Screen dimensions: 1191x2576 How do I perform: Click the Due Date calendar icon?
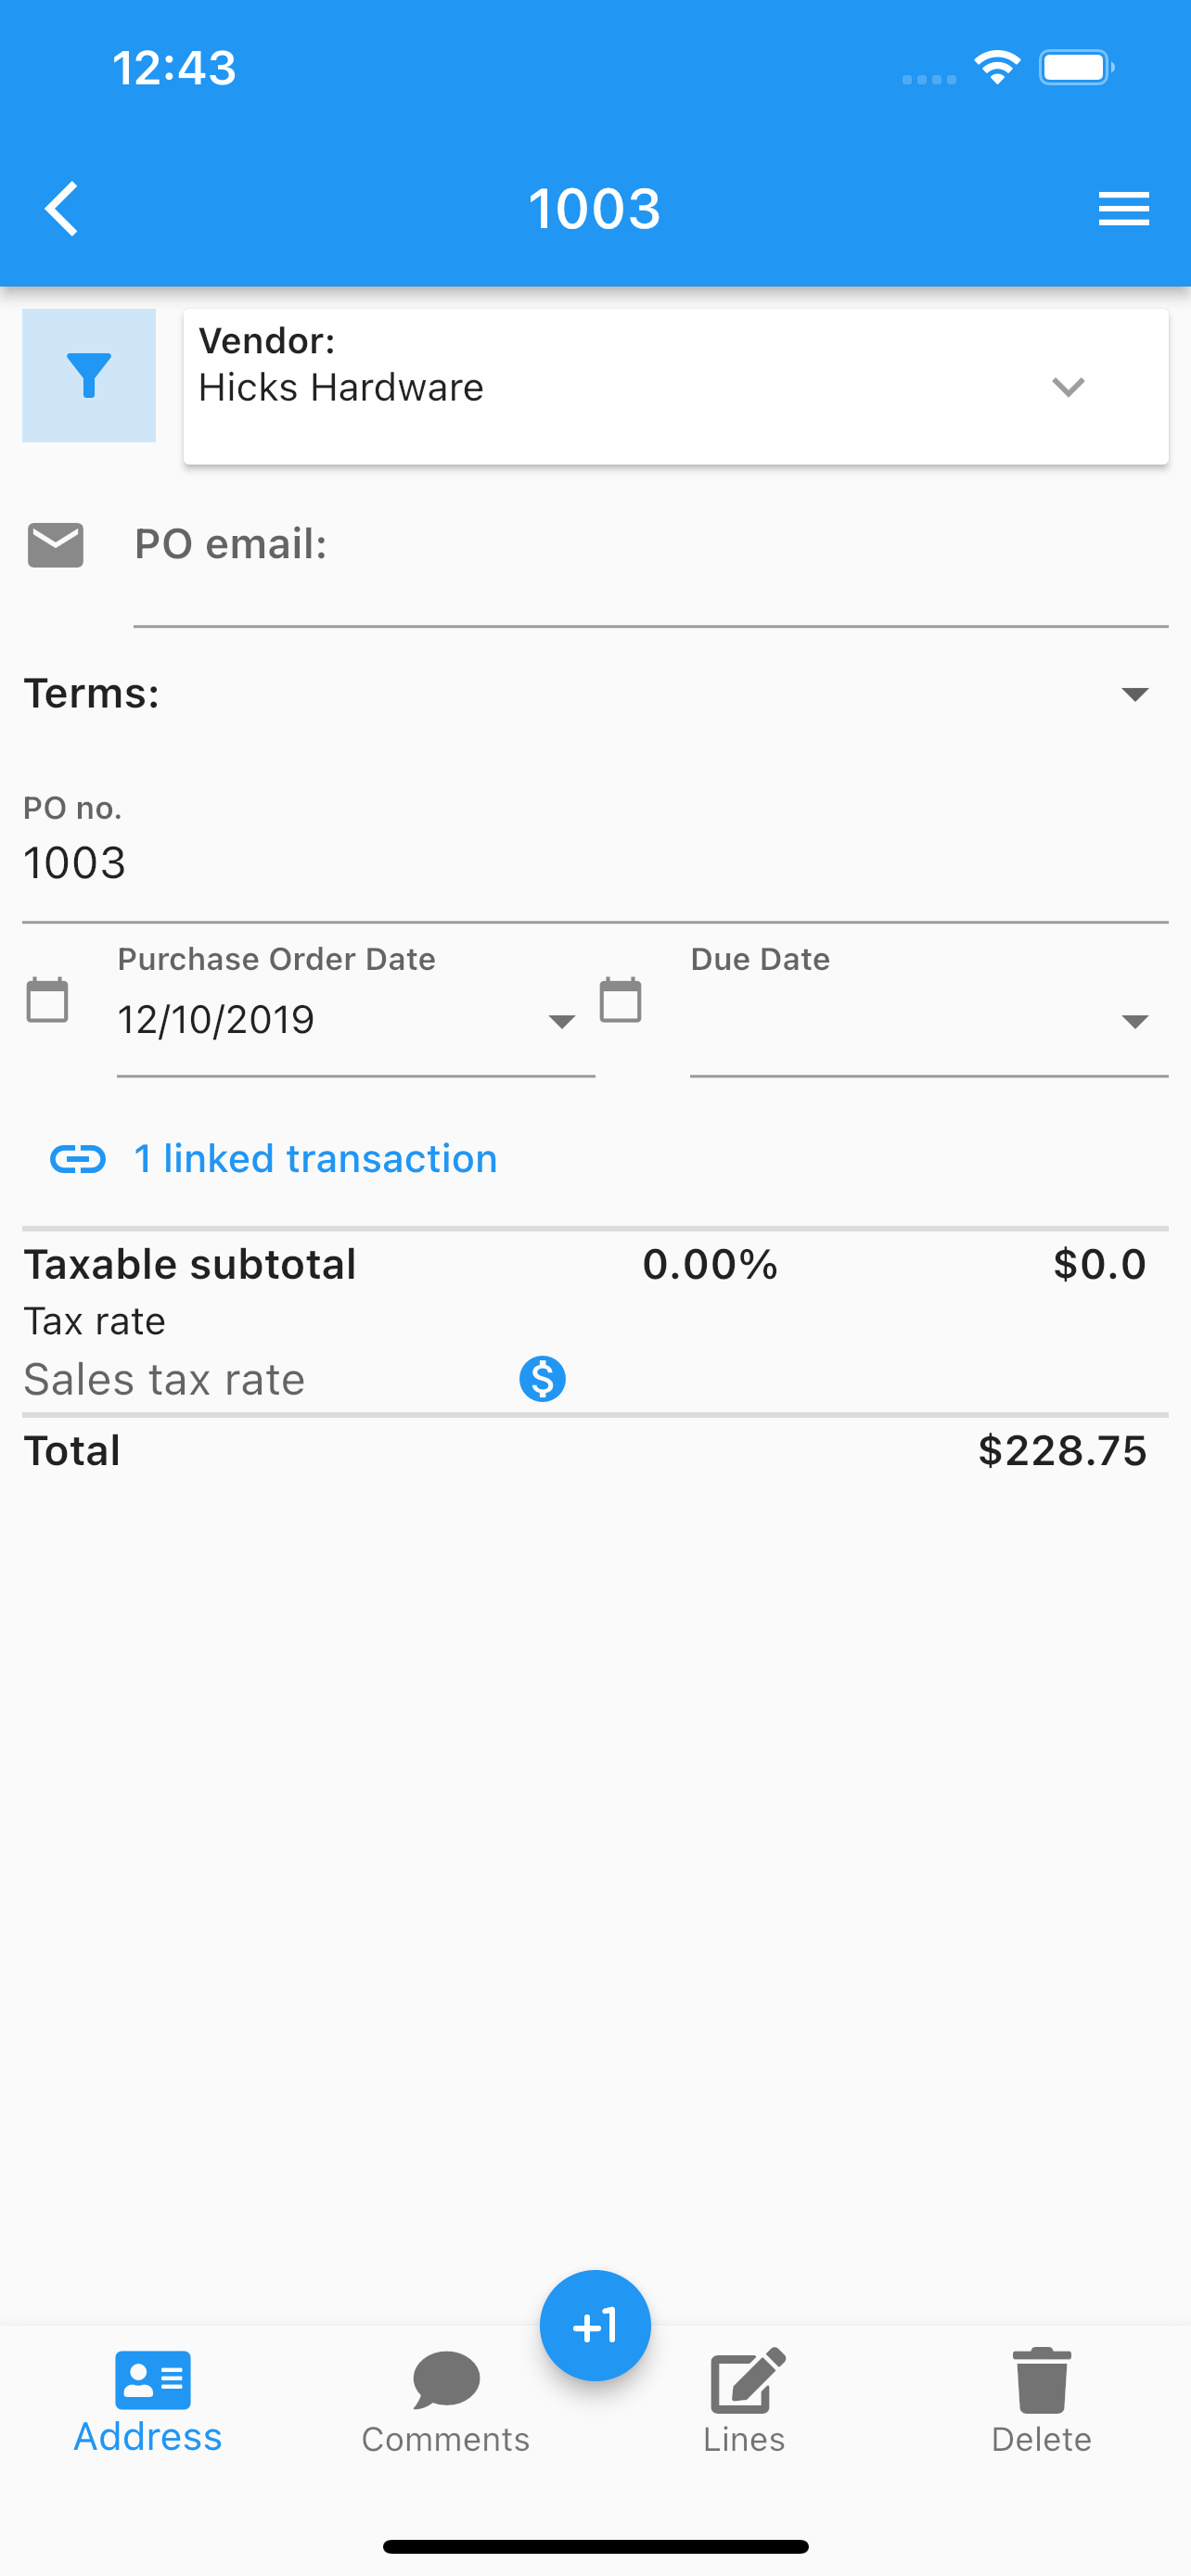click(620, 1000)
